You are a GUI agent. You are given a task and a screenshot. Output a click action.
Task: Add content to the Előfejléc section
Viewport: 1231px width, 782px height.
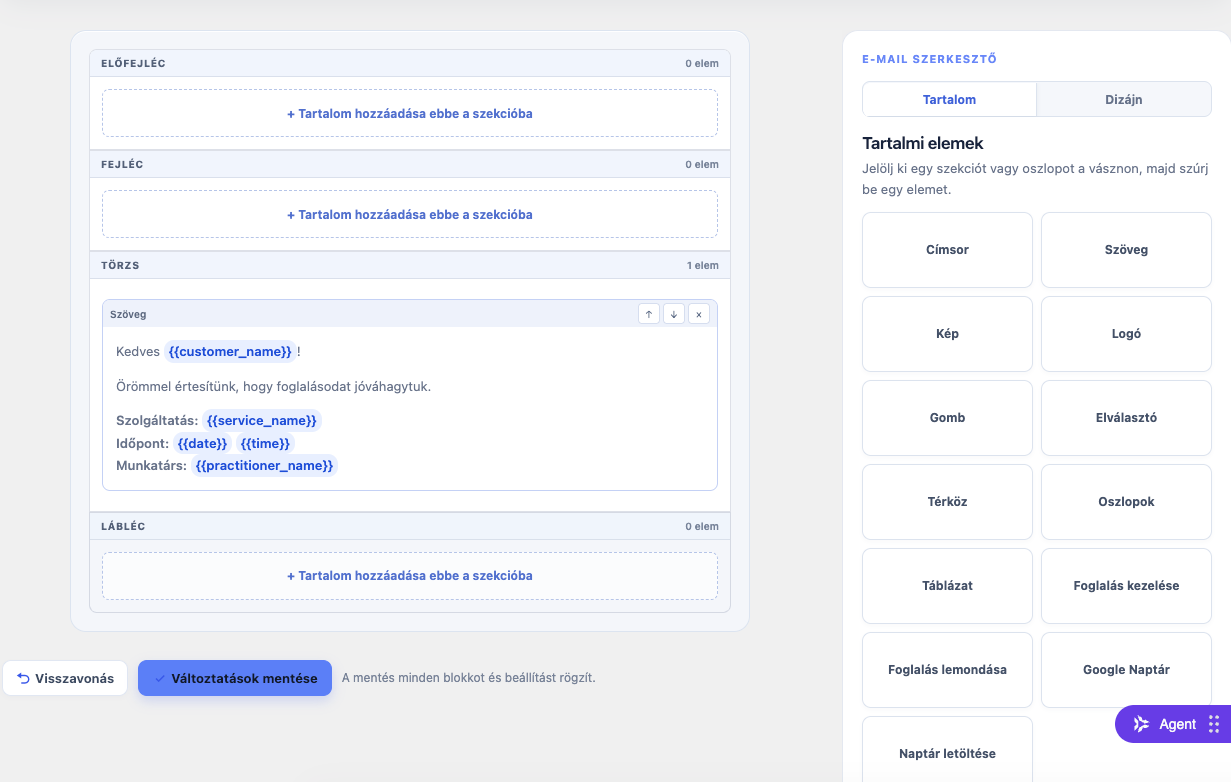pos(410,114)
